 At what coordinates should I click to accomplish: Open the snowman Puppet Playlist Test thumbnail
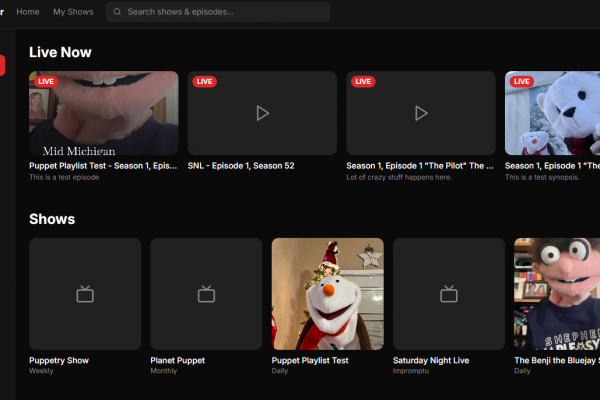point(327,294)
